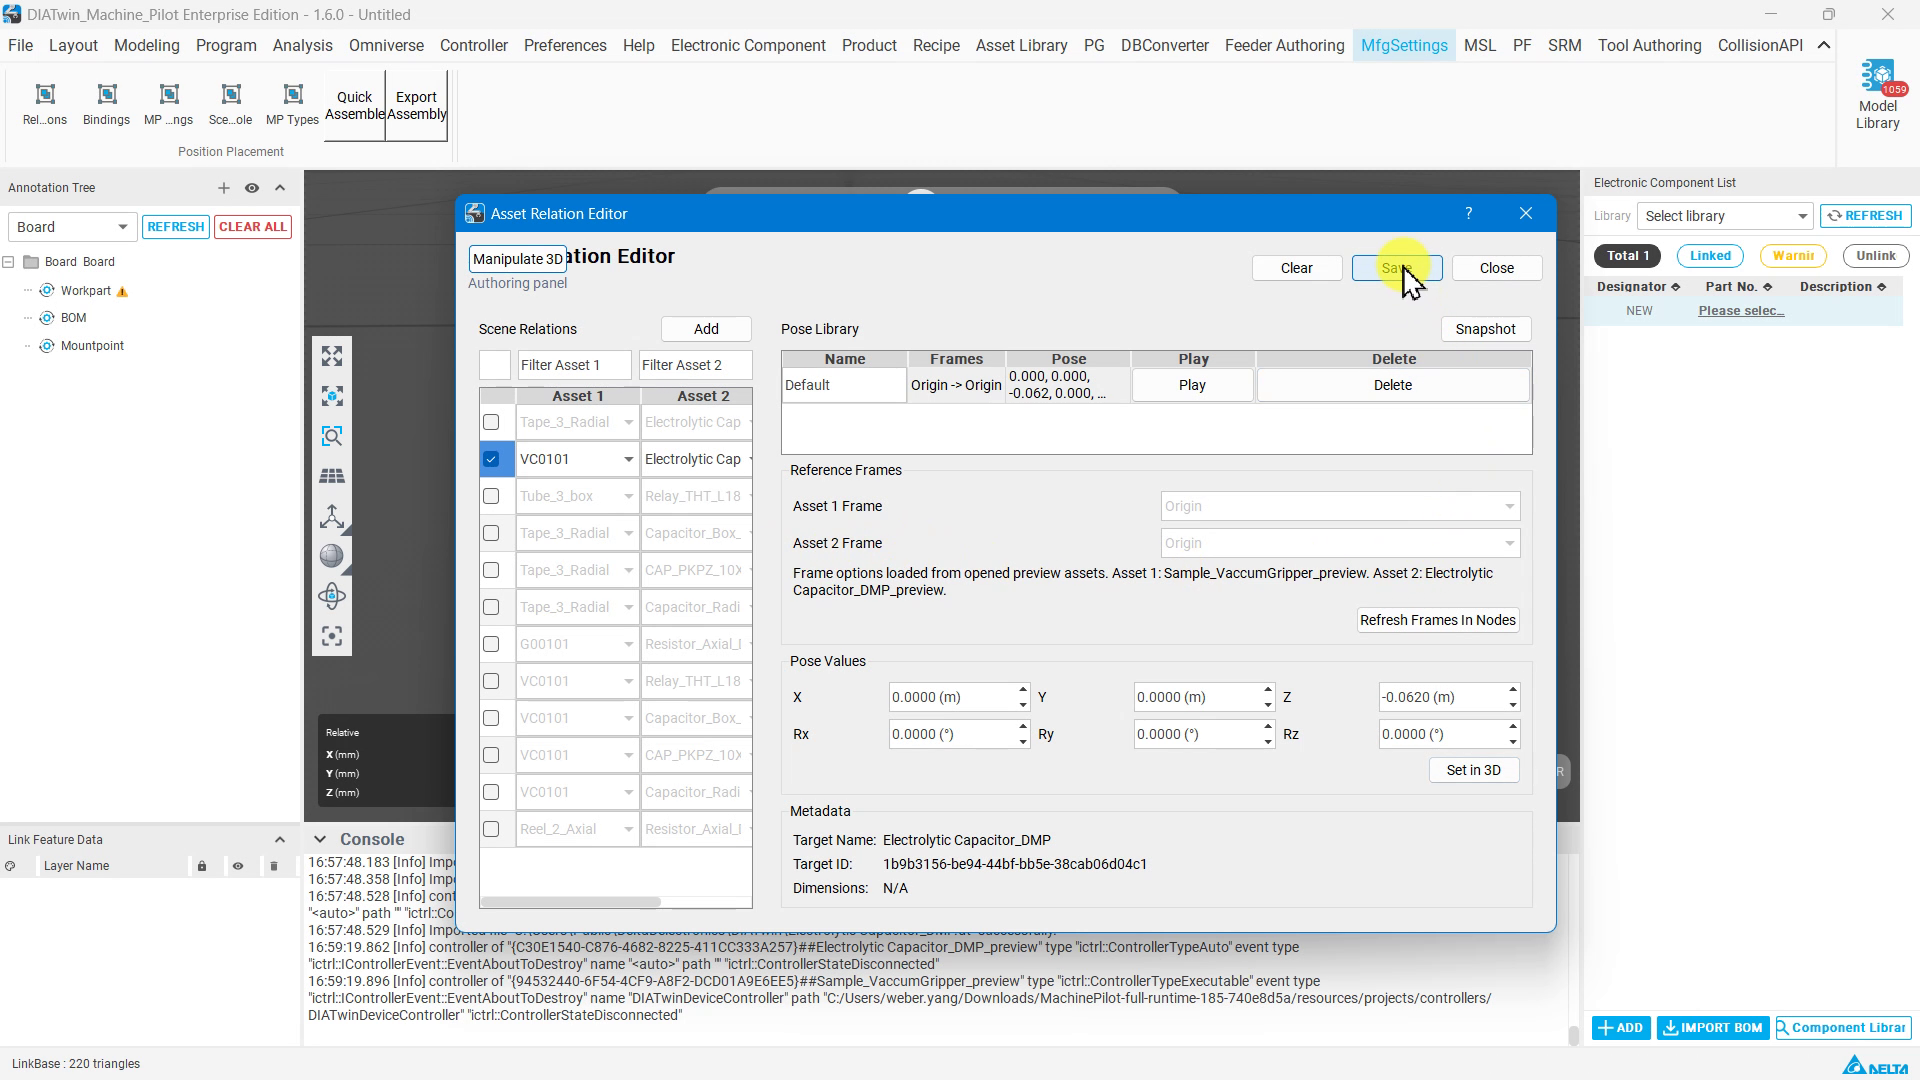Click the Snapshot button in Pose Library
Viewport: 1920px width, 1080px height.
(1486, 329)
